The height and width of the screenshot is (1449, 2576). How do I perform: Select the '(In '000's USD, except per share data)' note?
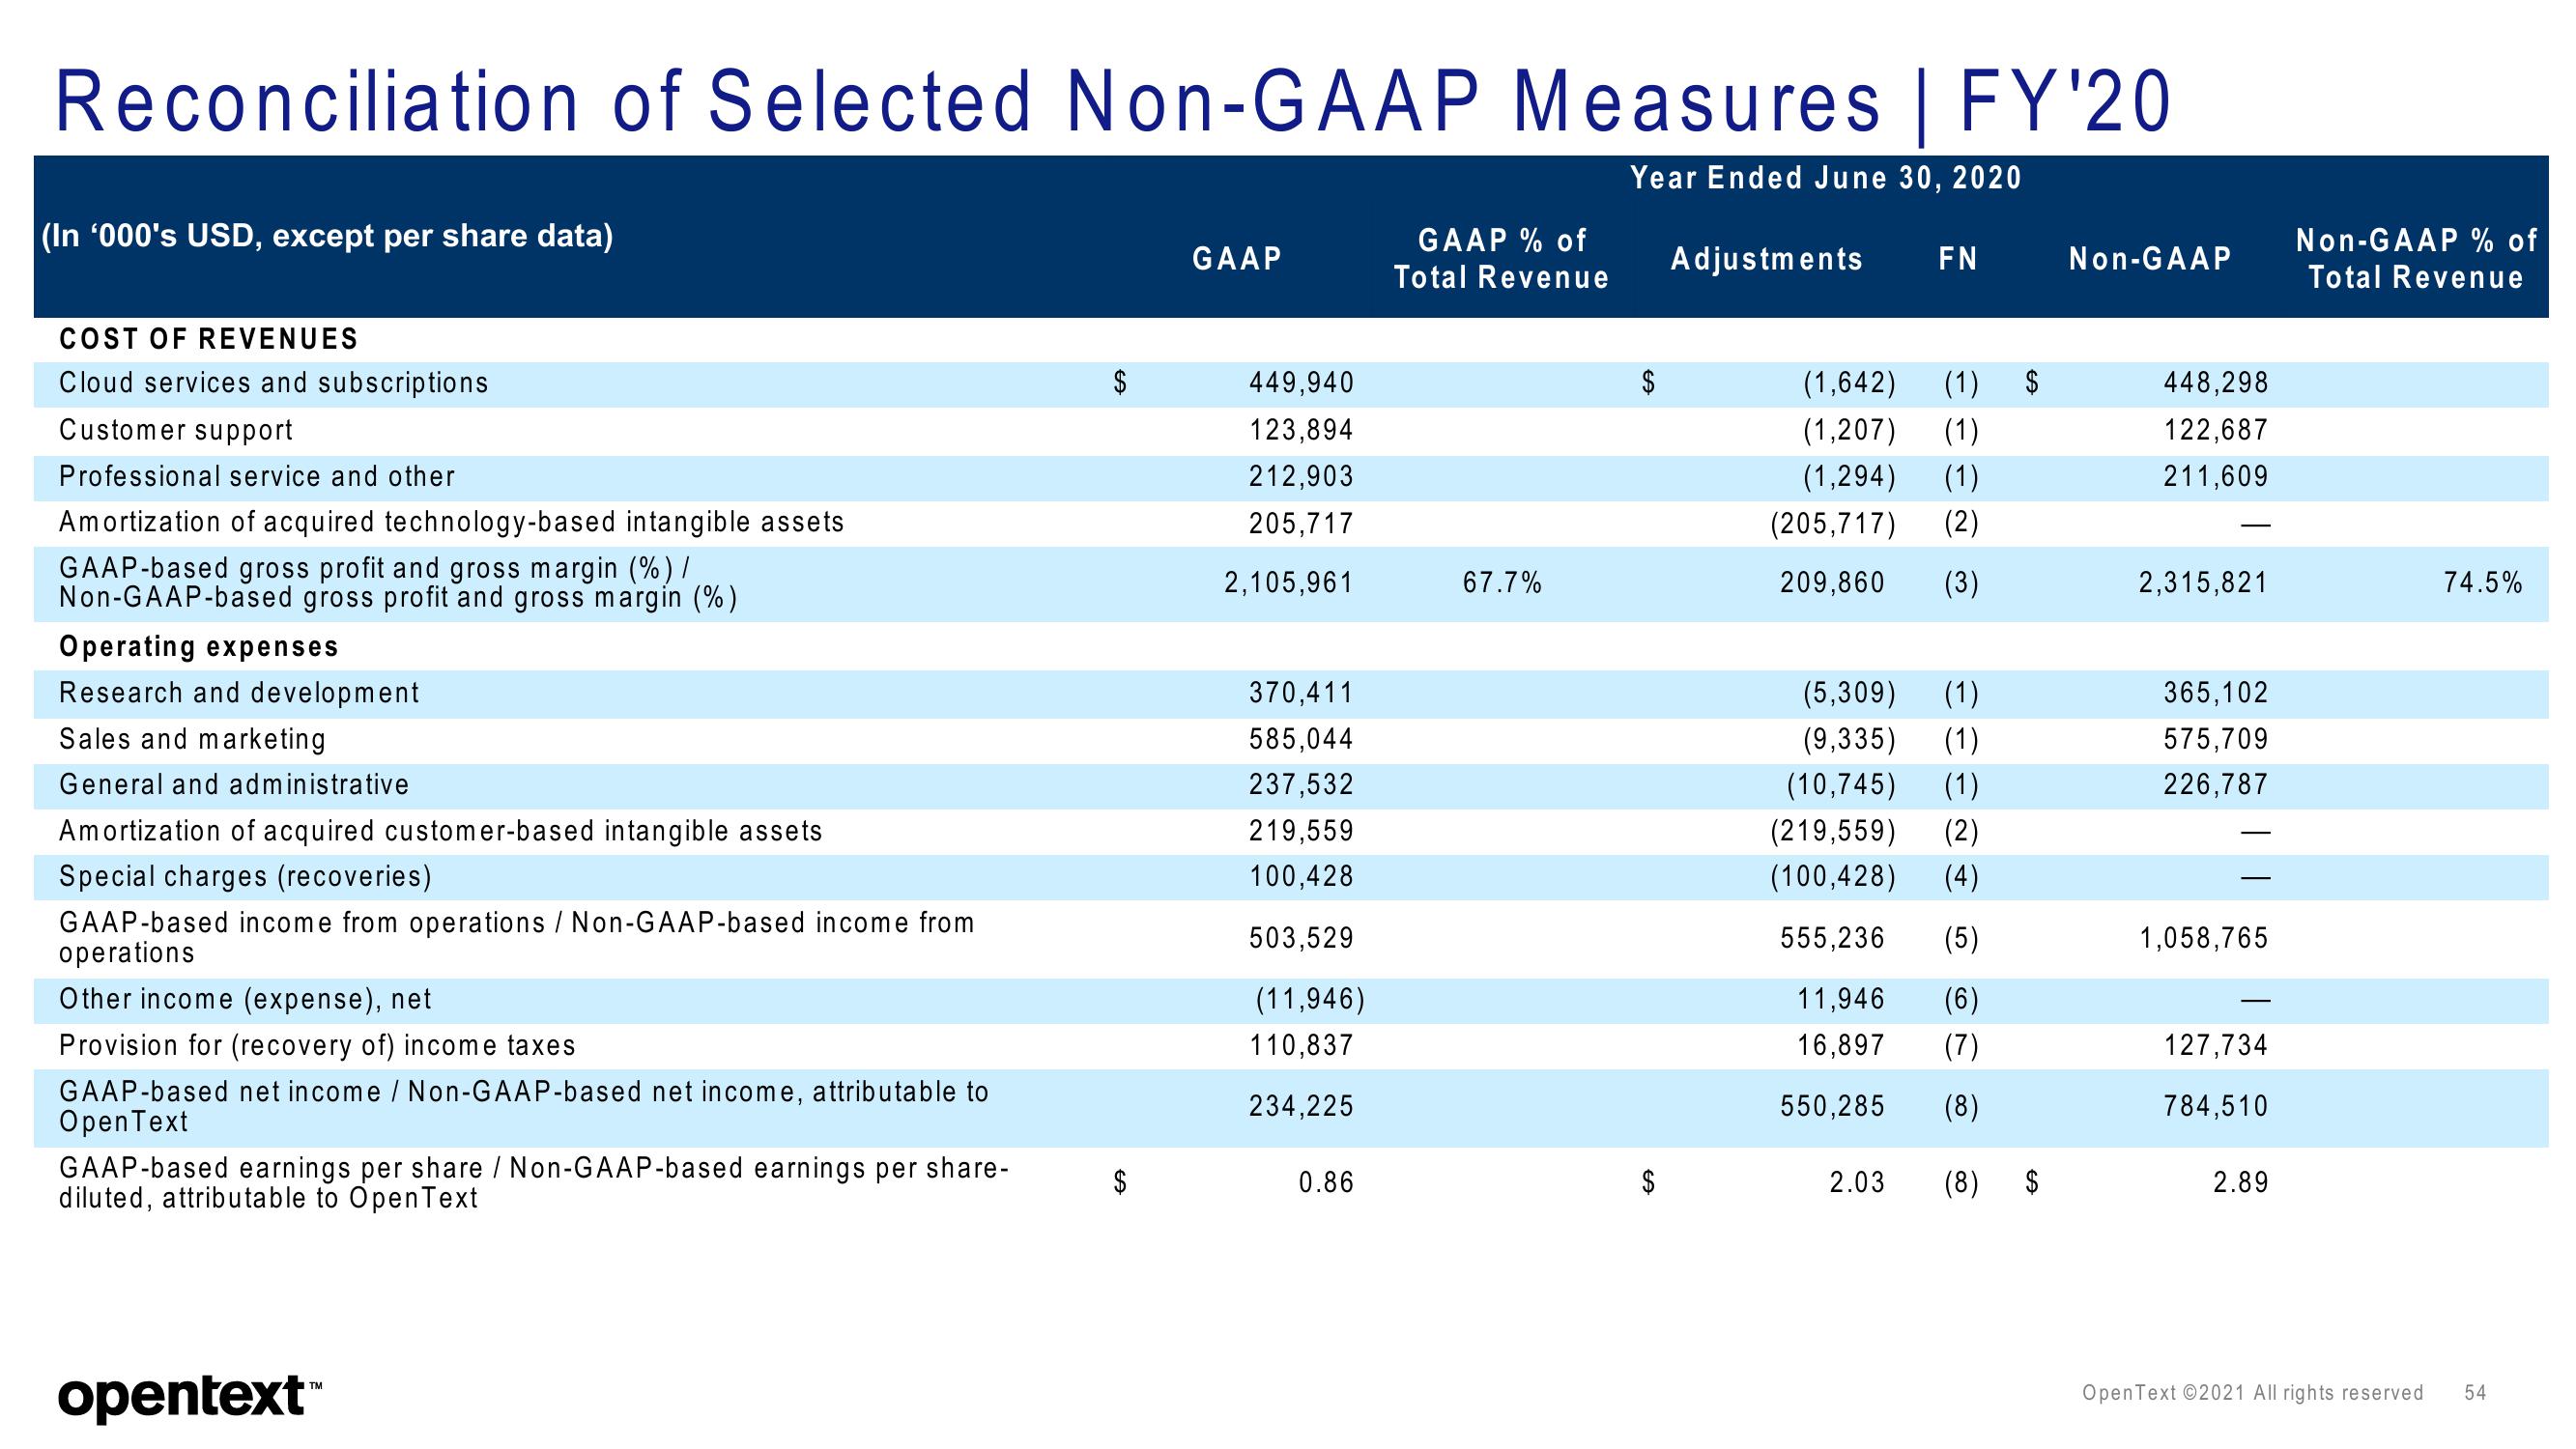coord(327,236)
